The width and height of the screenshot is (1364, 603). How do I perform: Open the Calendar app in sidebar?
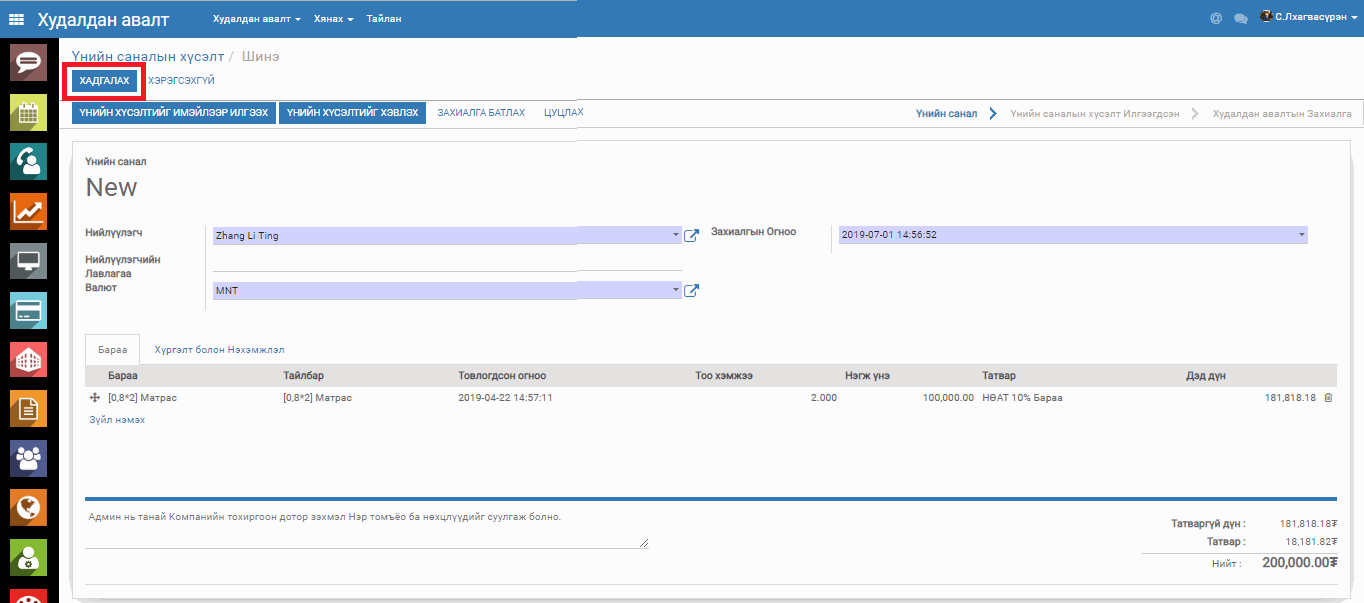point(28,112)
